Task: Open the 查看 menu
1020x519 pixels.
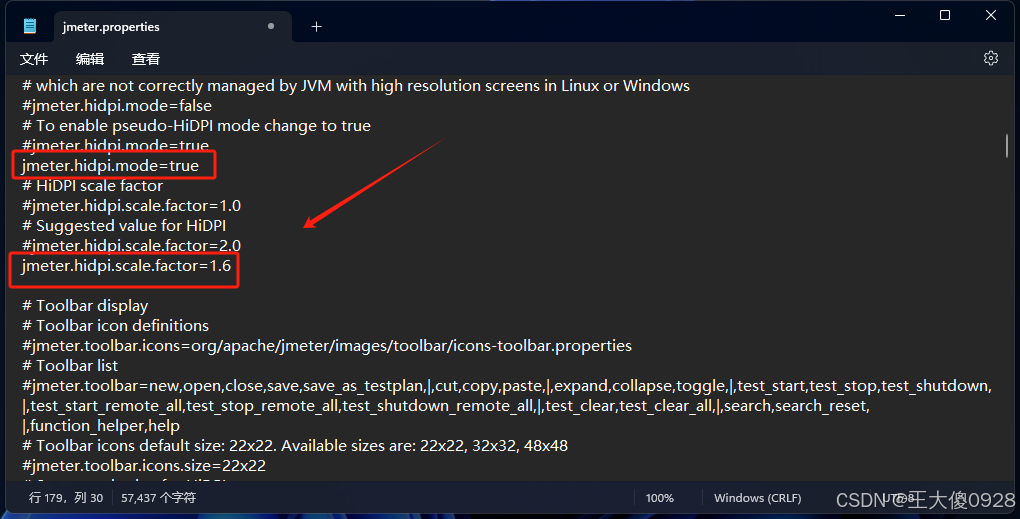Action: (146, 59)
